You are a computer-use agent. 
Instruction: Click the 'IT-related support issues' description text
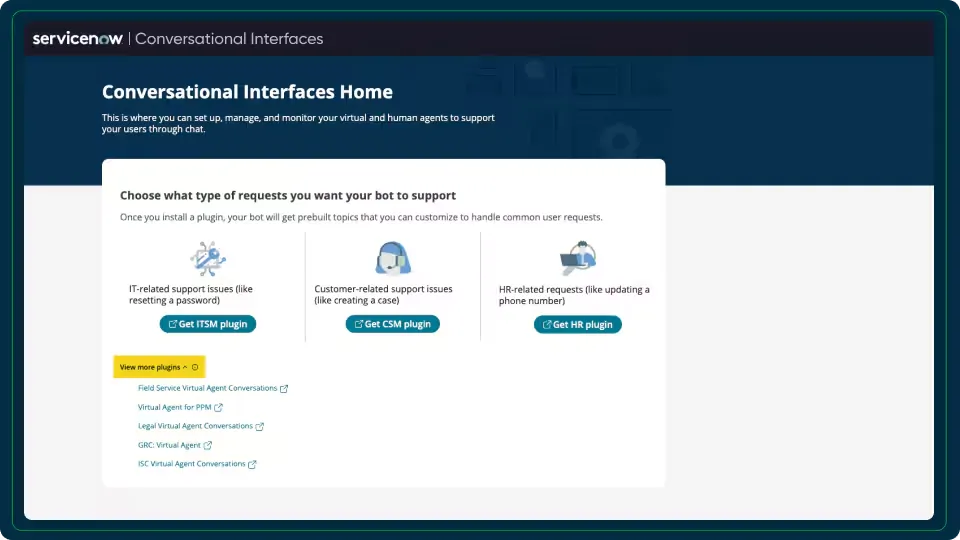(190, 294)
